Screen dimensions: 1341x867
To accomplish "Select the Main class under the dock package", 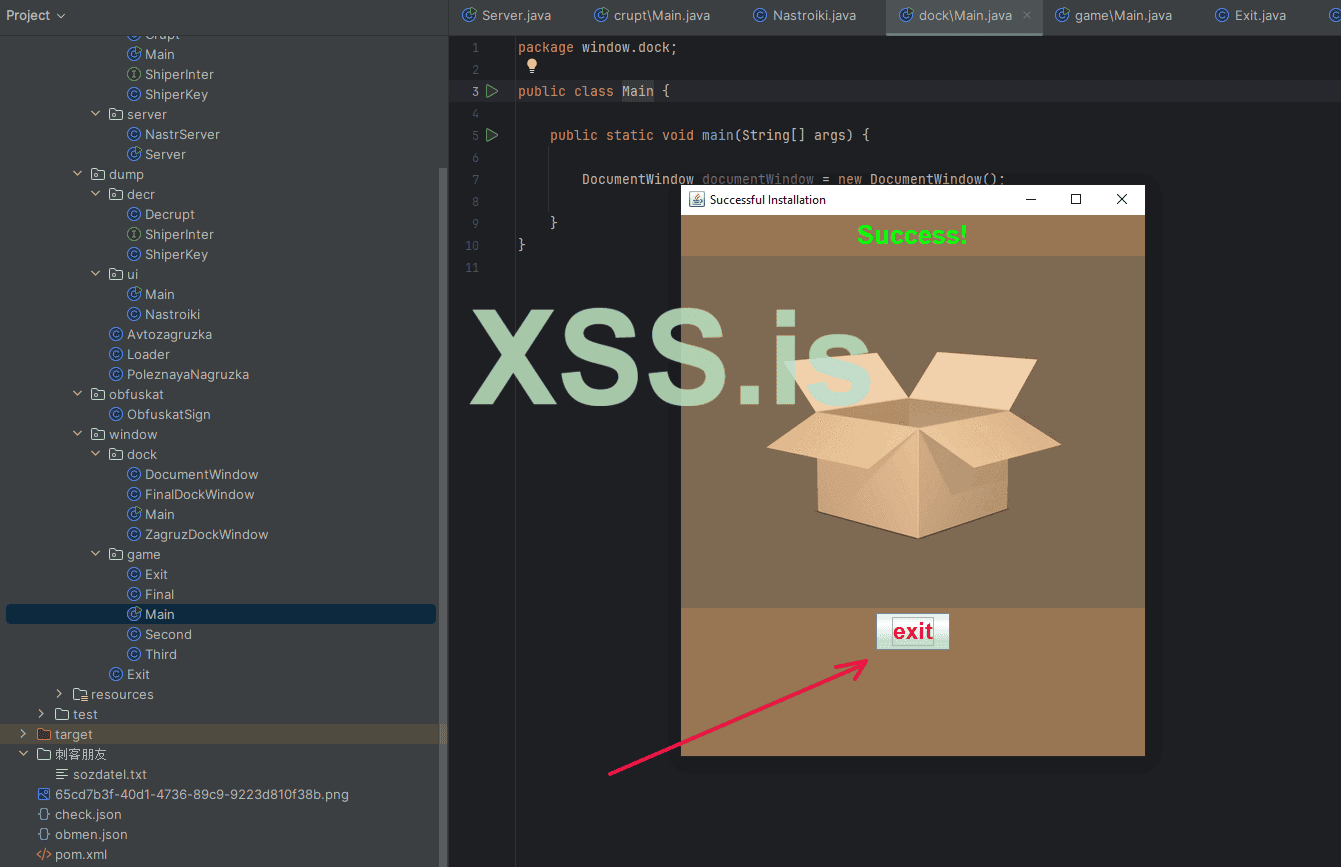I will pos(159,514).
